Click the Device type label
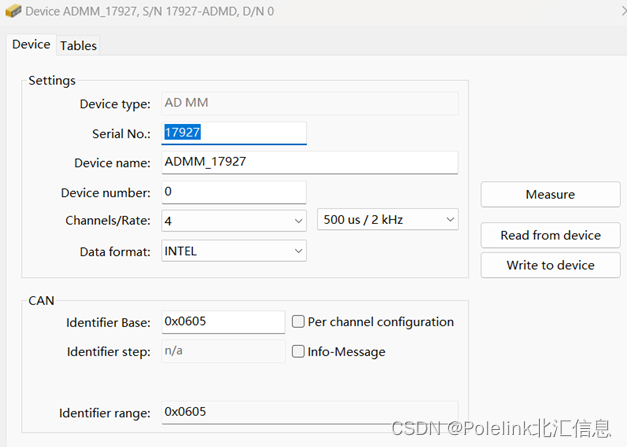Screen dimensions: 627x447 tap(115, 104)
